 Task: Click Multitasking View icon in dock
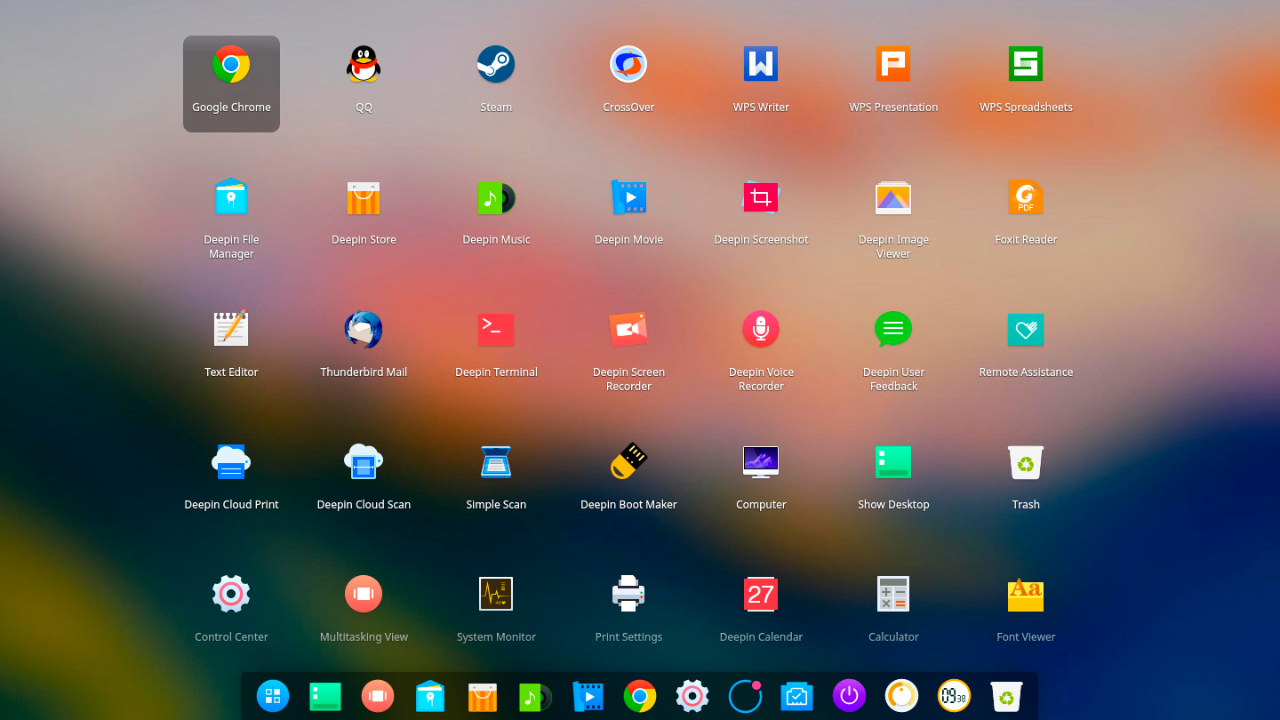tap(378, 696)
